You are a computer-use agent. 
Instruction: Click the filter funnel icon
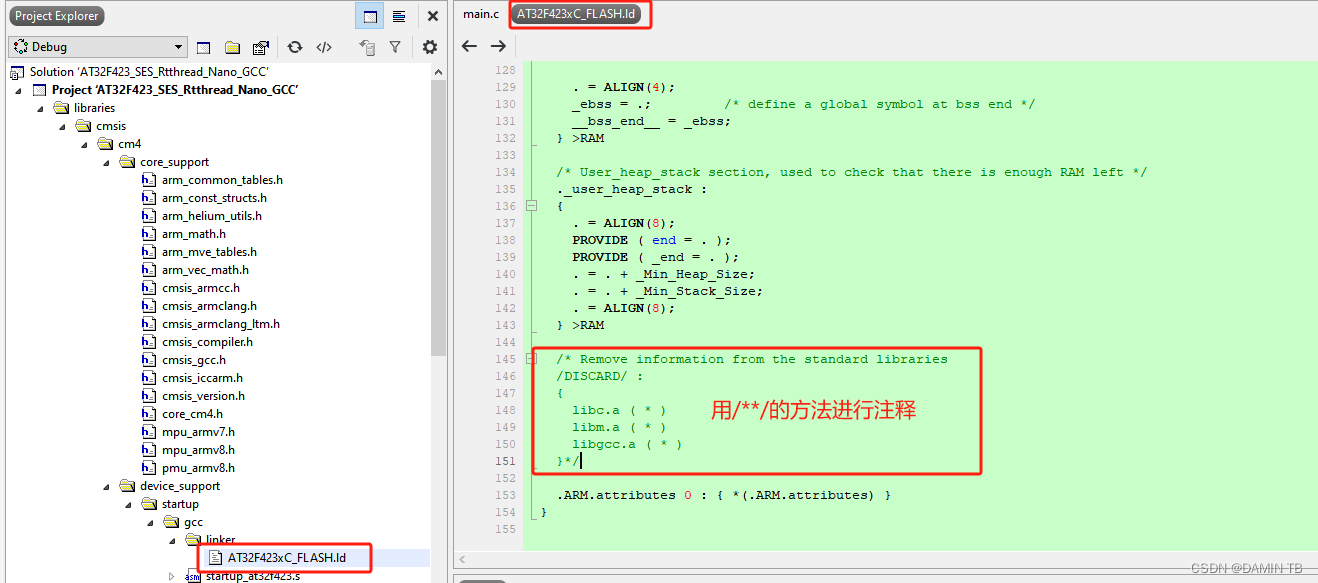[x=395, y=47]
